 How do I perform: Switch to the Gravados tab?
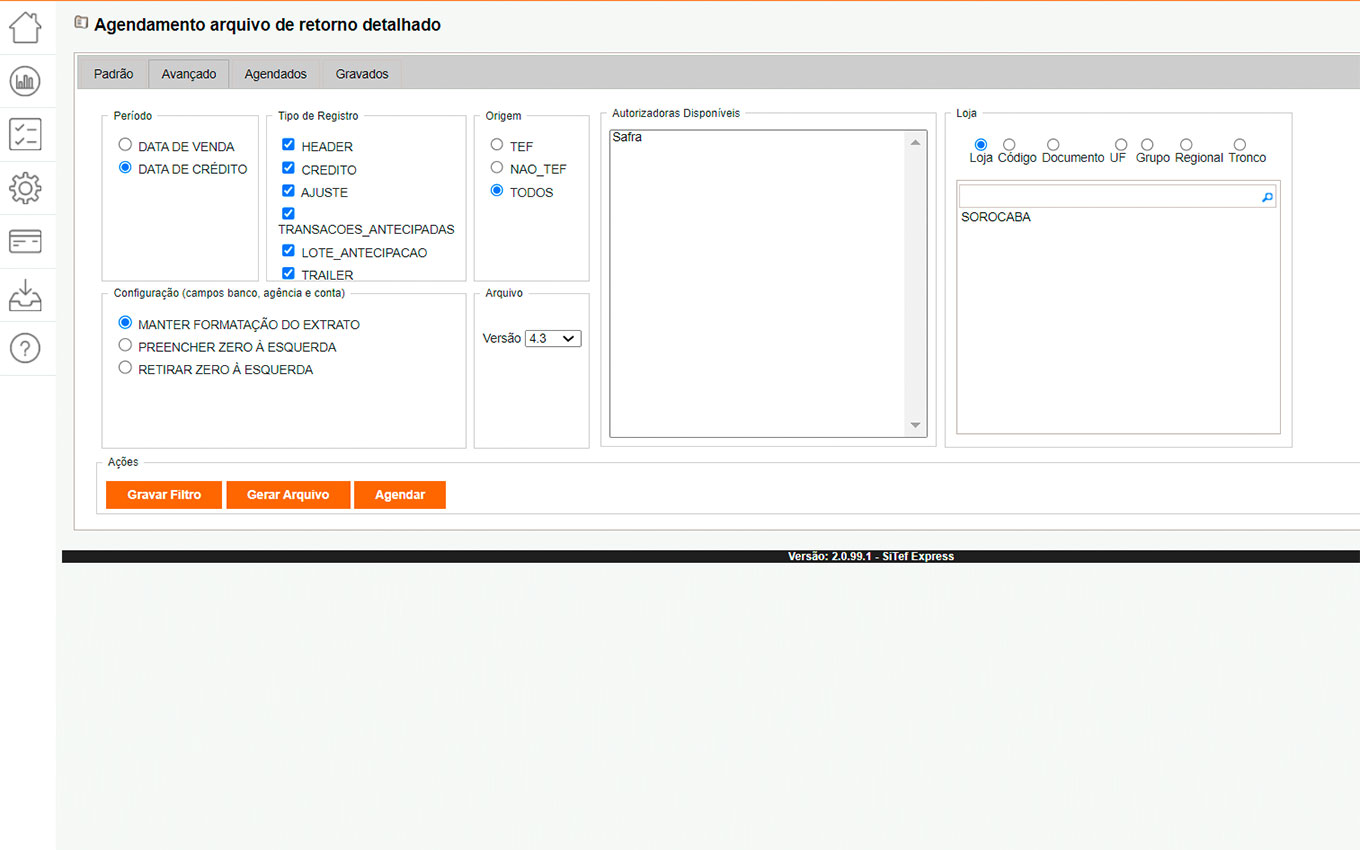coord(362,74)
